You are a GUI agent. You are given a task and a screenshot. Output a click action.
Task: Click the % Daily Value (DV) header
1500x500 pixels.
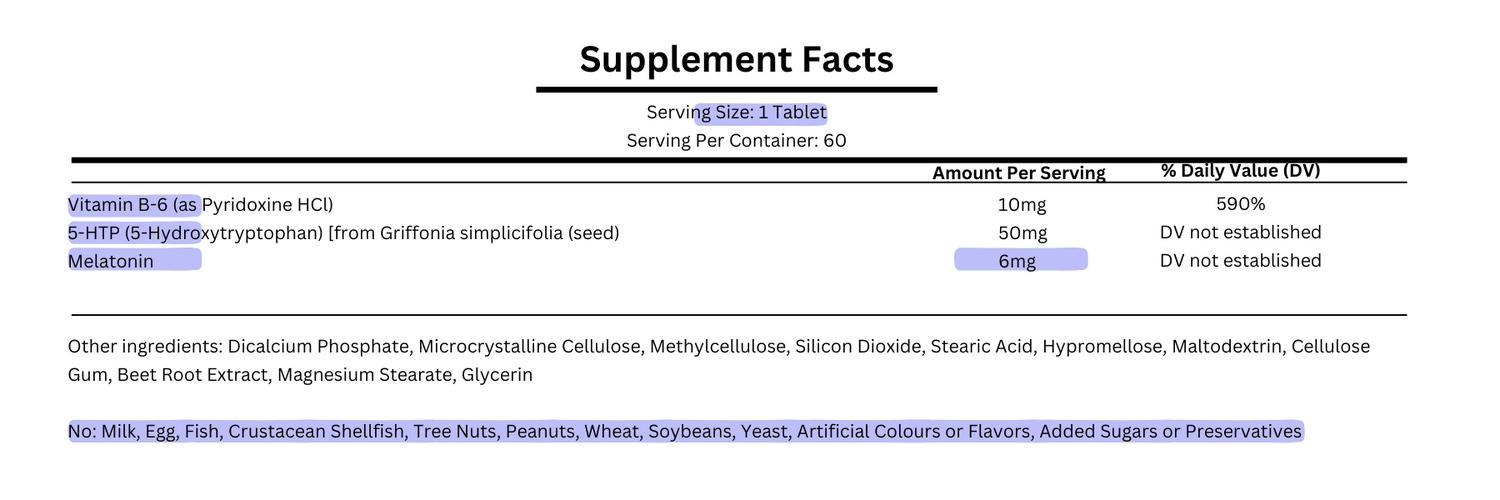point(1240,171)
